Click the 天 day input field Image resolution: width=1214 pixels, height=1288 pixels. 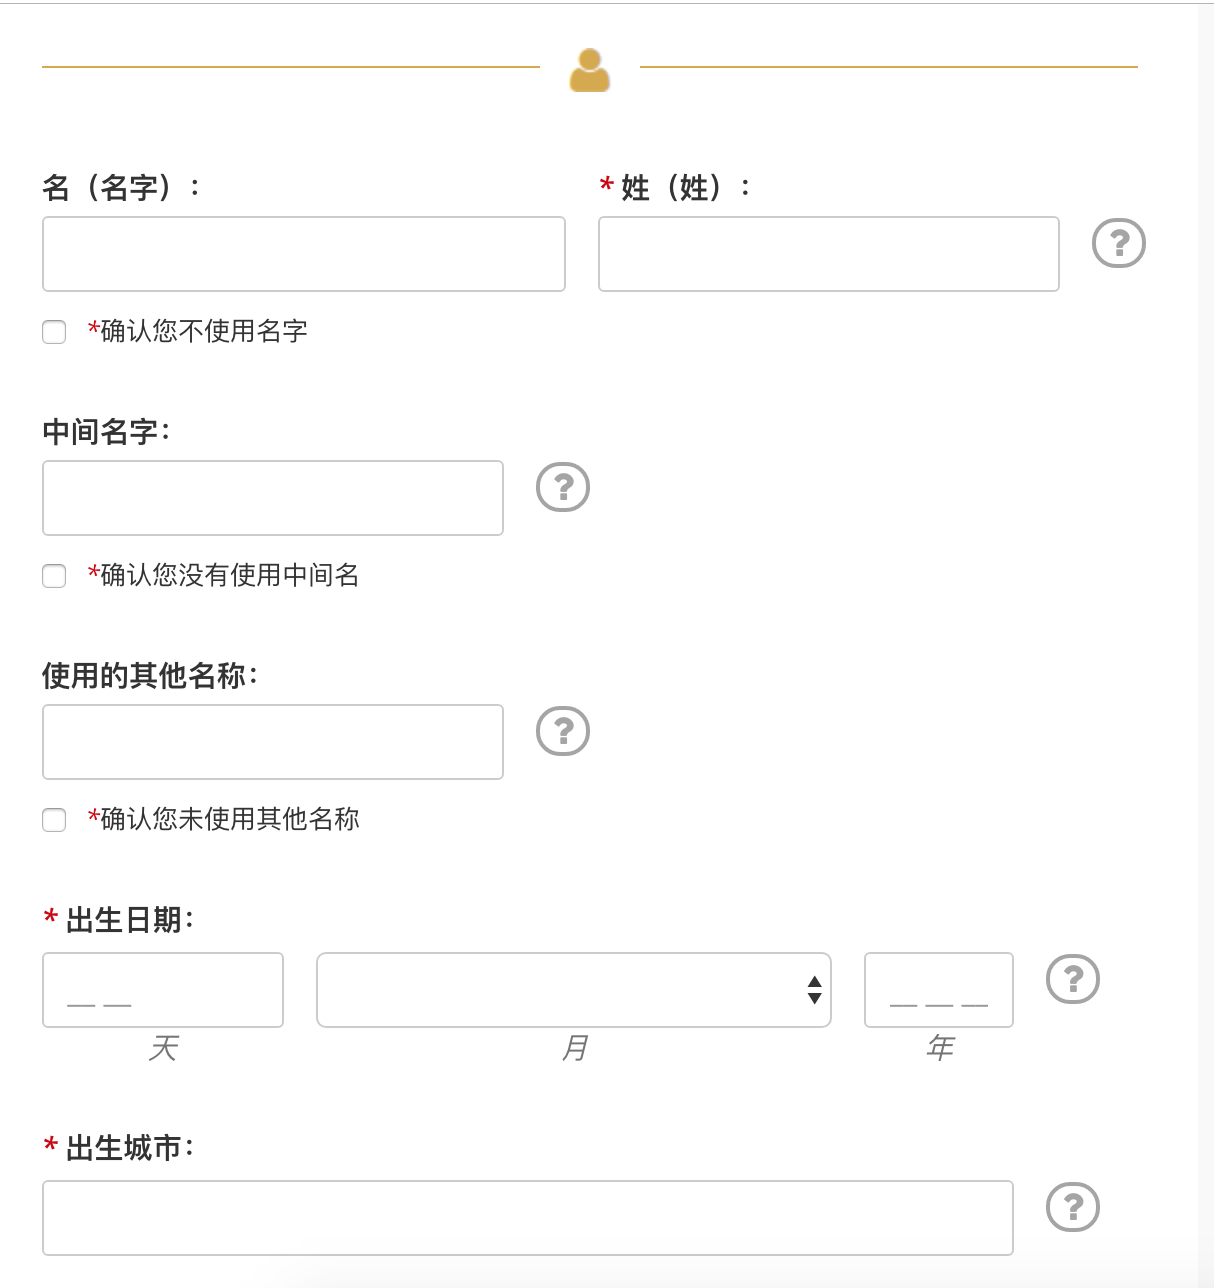coord(162,990)
